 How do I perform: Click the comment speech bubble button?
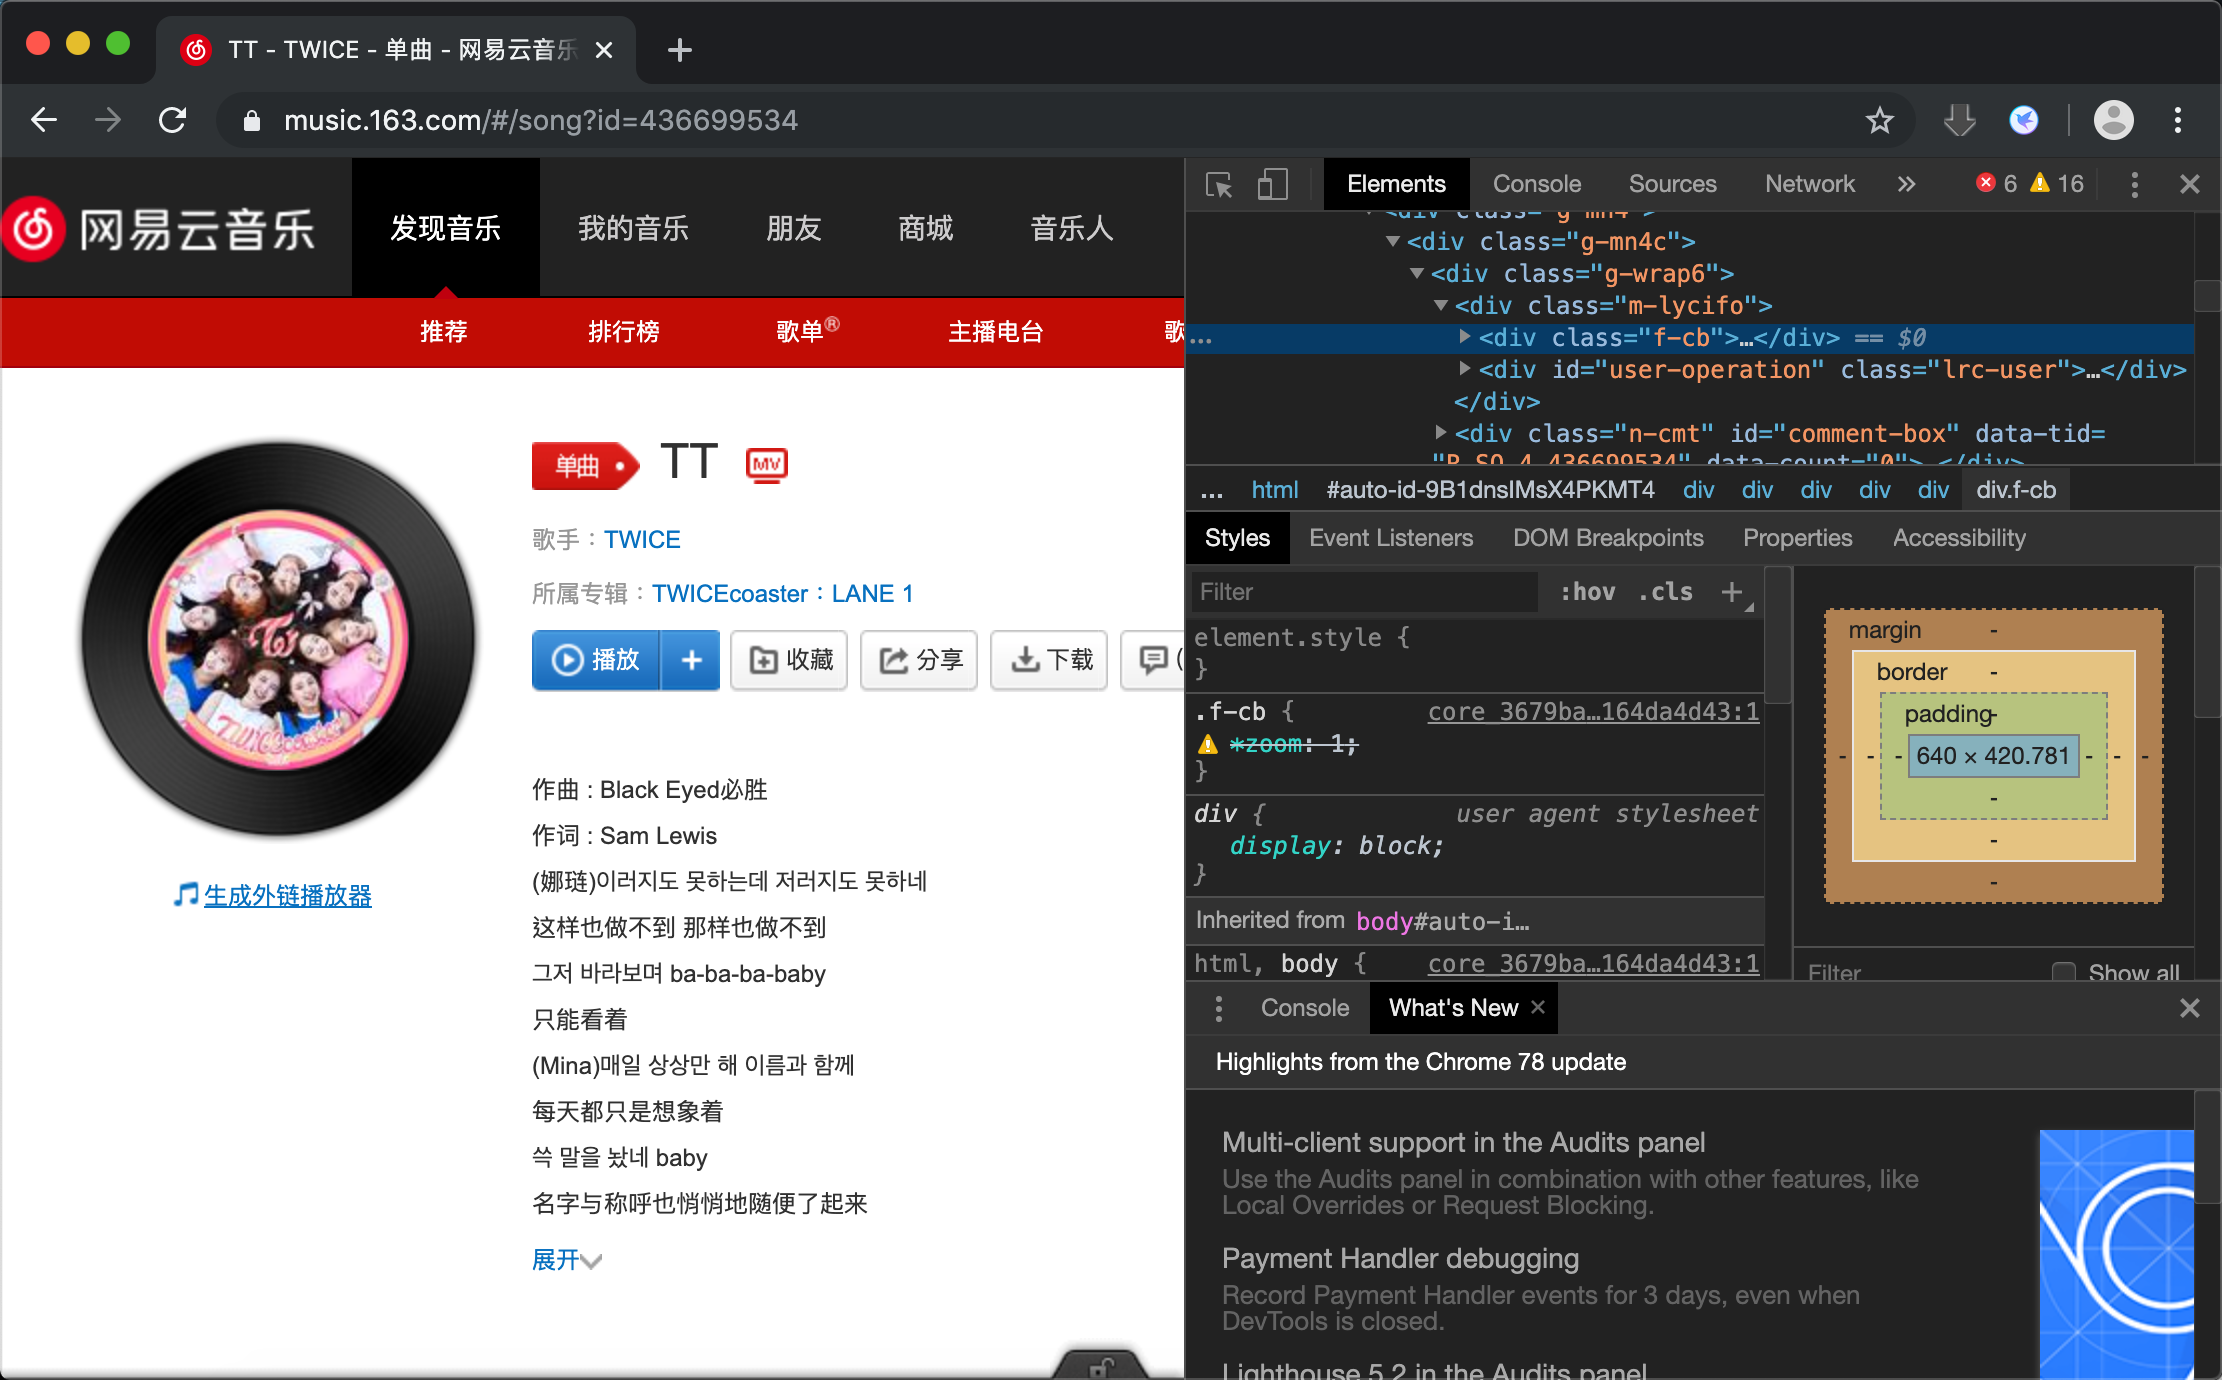point(1153,660)
